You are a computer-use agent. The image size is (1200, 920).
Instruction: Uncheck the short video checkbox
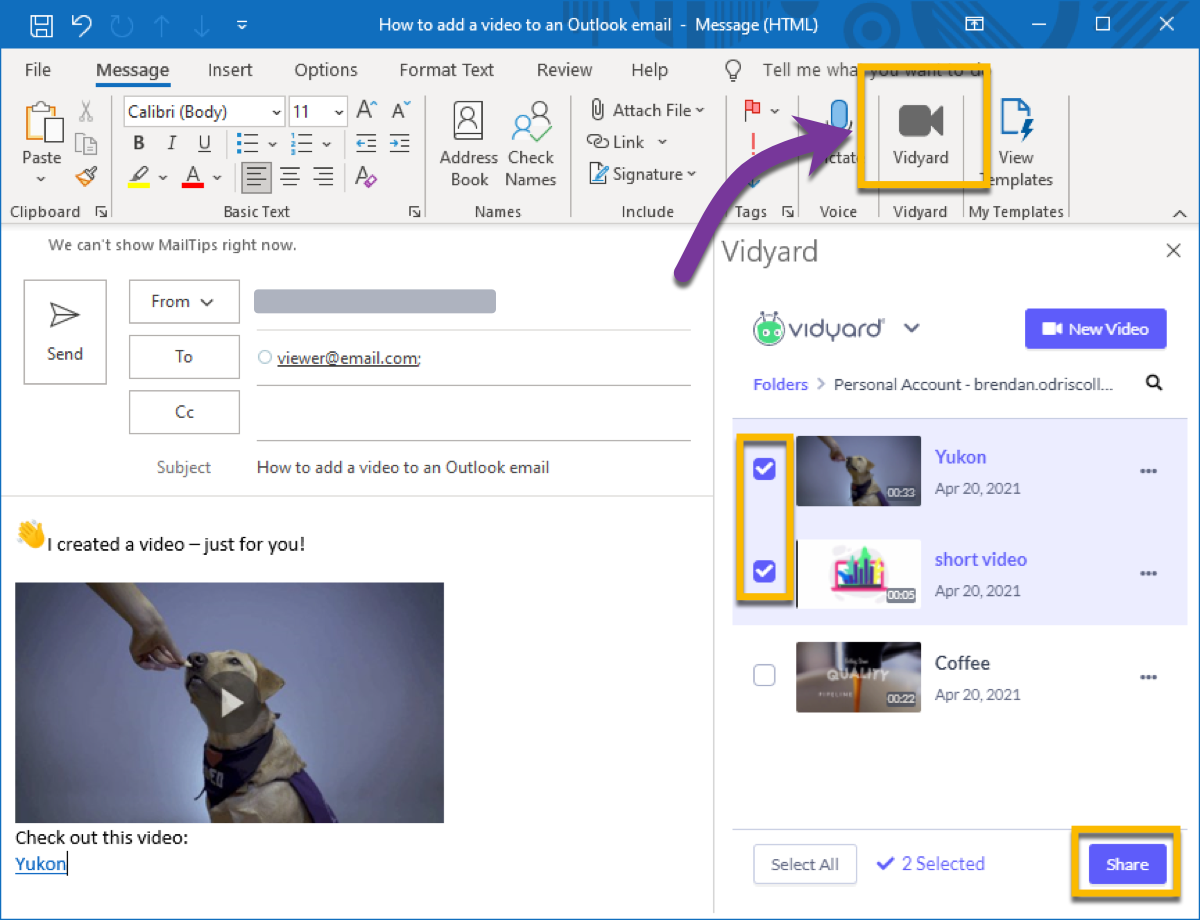[764, 571]
